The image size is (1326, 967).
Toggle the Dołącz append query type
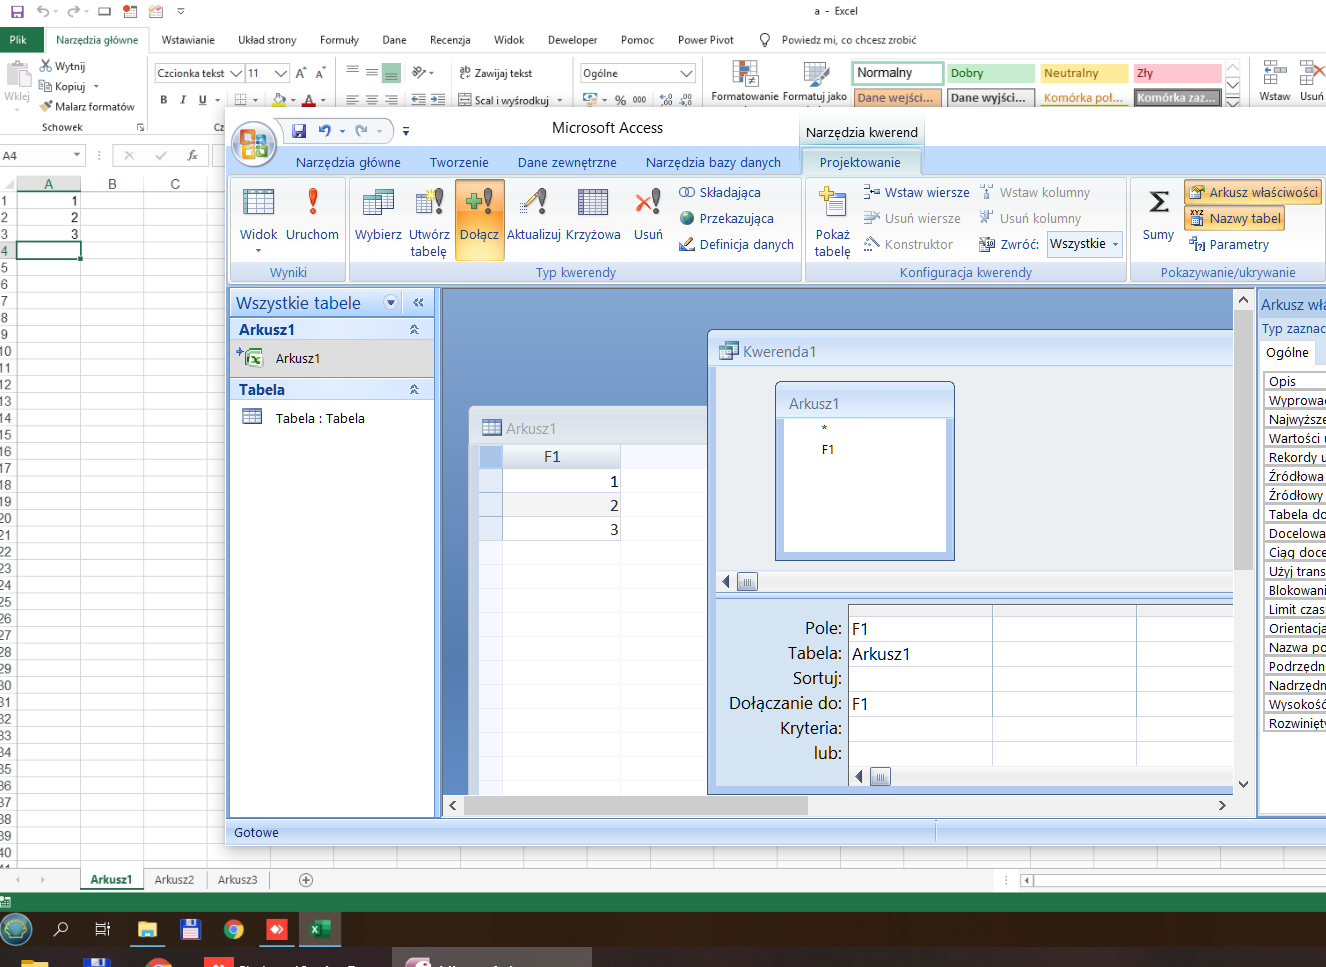click(479, 220)
